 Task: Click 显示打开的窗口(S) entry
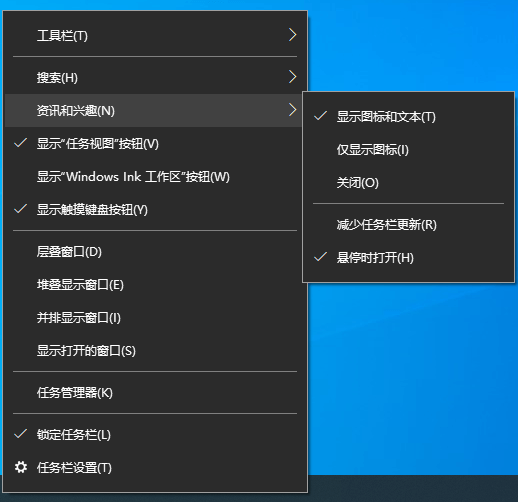[155, 351]
